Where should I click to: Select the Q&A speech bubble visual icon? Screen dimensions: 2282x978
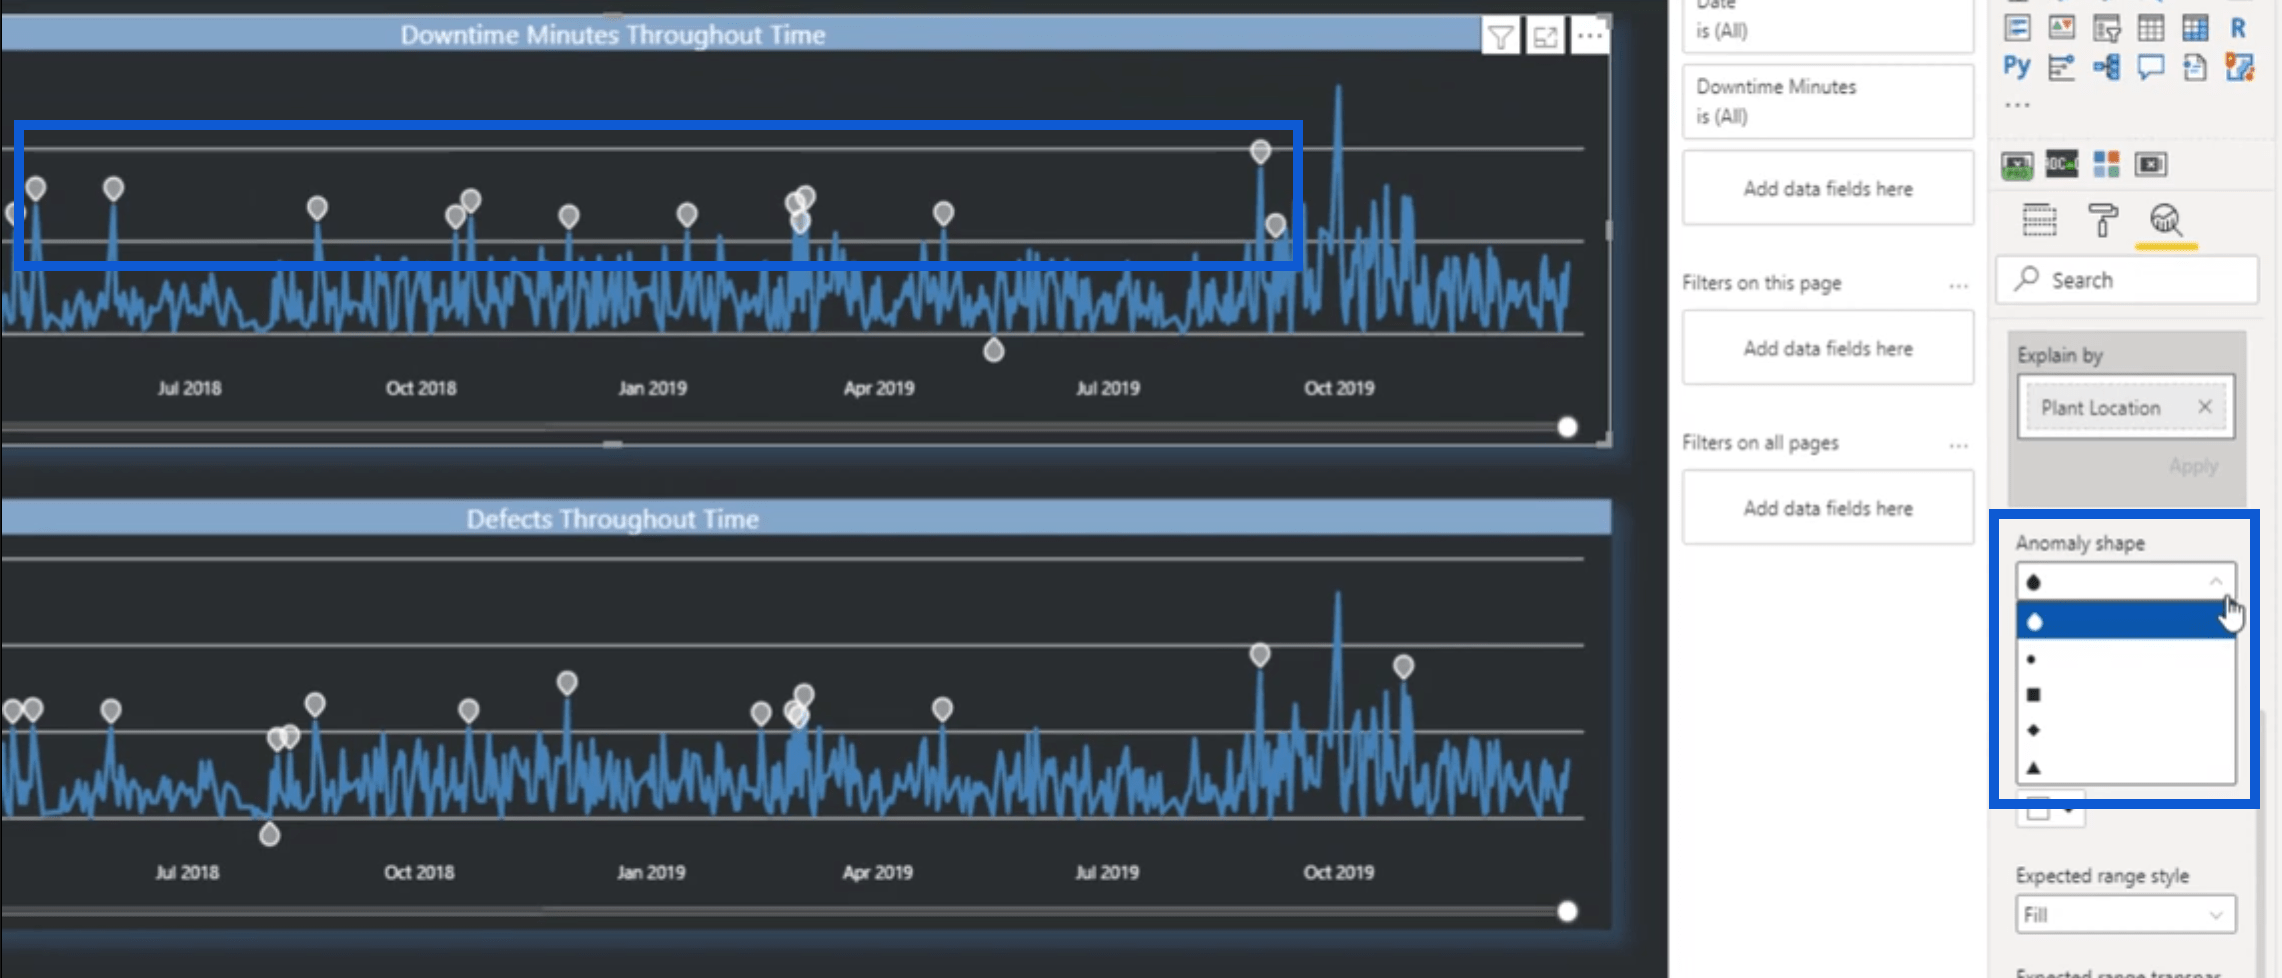pos(2150,67)
